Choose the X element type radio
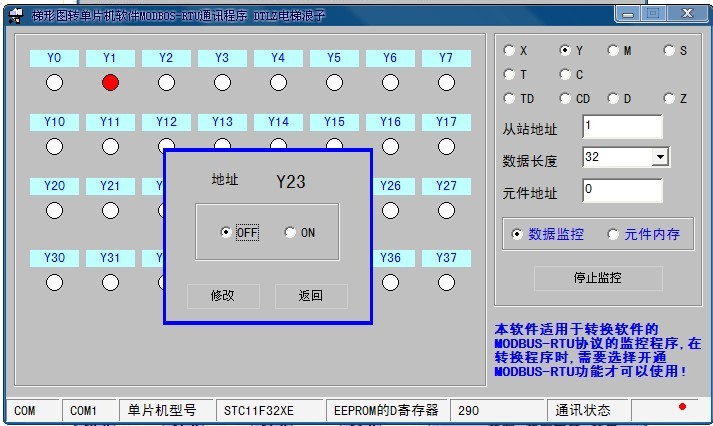Image resolution: width=713 pixels, height=426 pixels. tap(510, 50)
